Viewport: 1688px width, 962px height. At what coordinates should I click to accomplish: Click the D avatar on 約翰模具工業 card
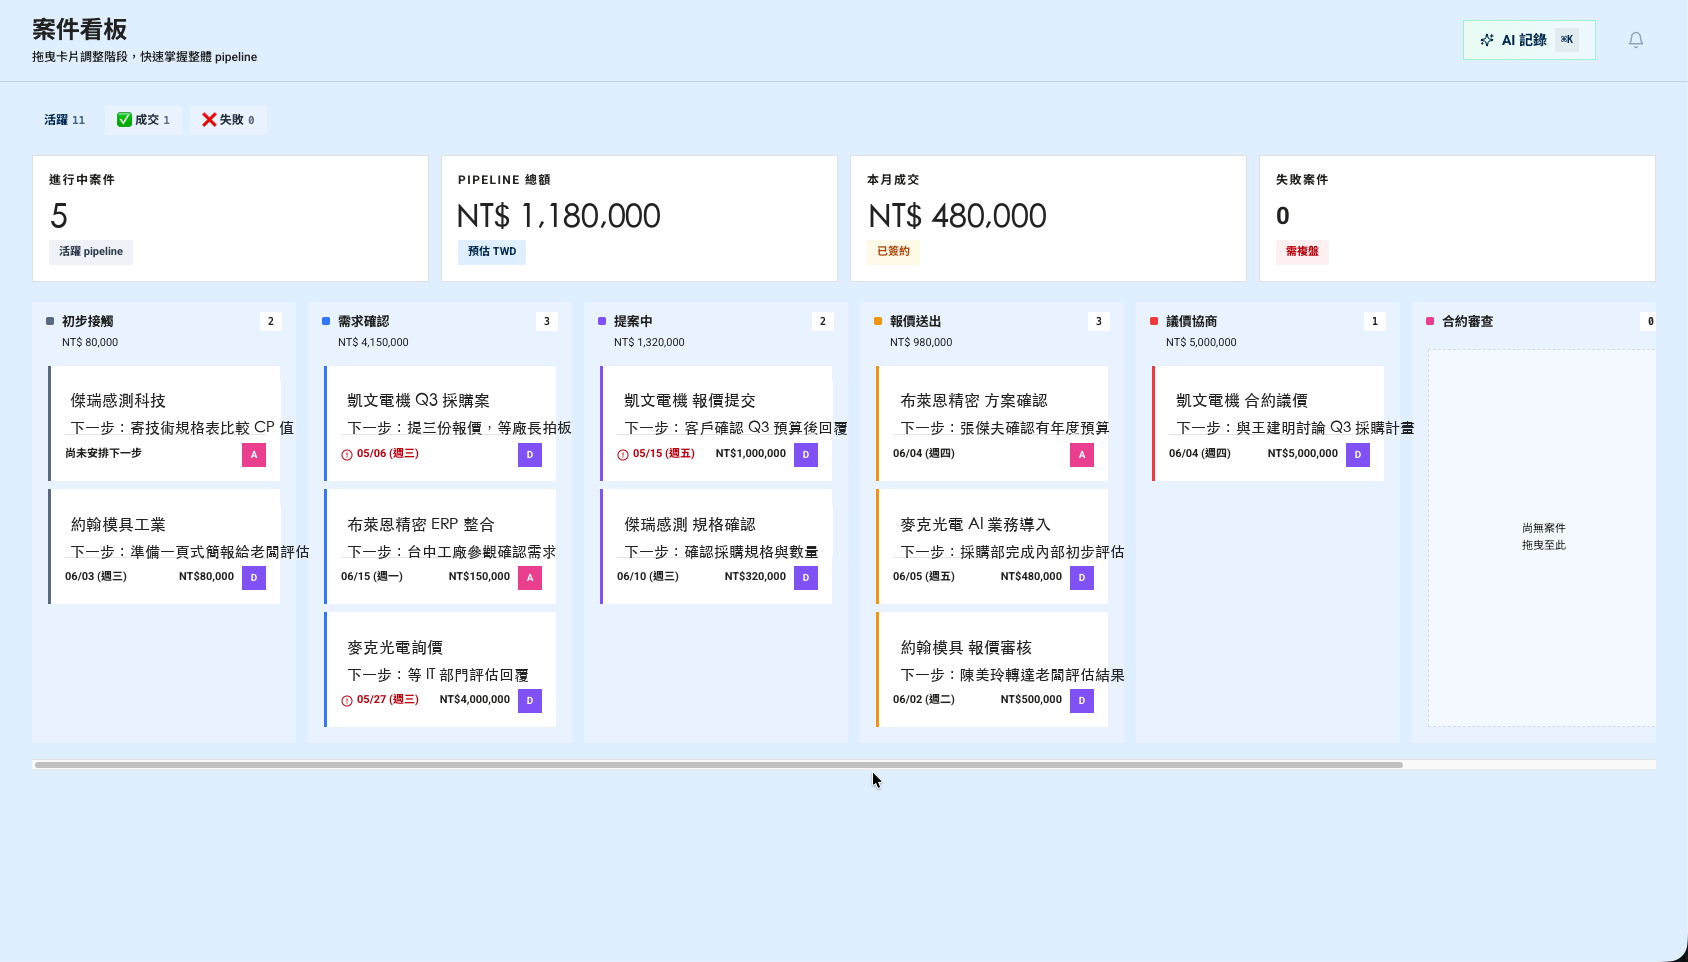pos(254,578)
